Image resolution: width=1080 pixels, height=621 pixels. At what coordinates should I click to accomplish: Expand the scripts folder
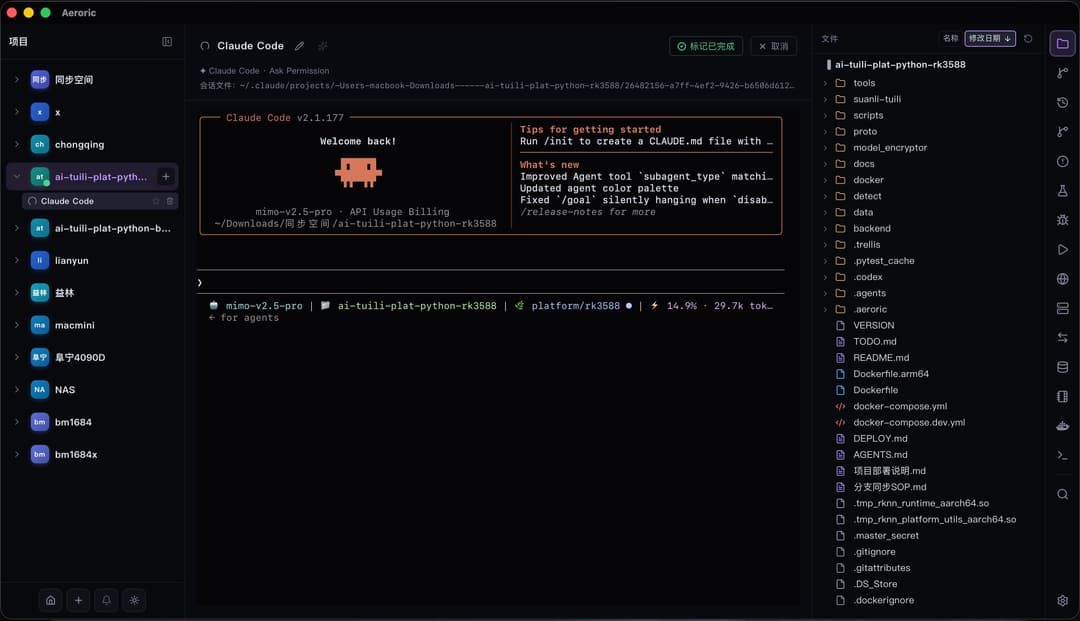tap(825, 116)
